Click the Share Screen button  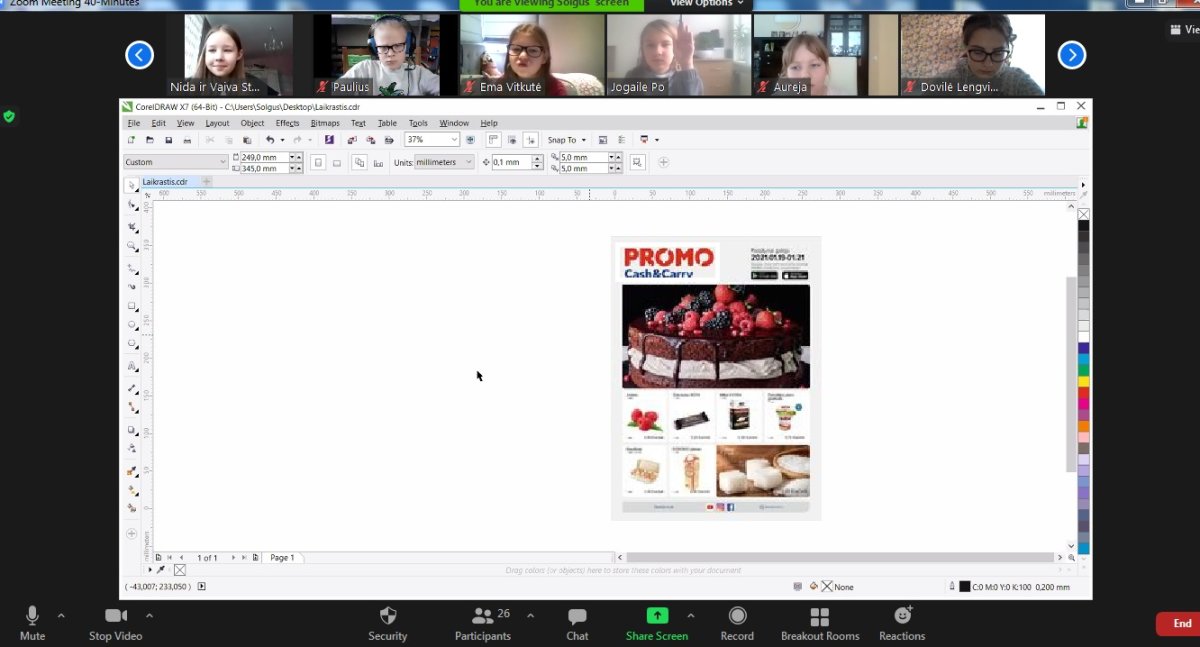coord(657,623)
